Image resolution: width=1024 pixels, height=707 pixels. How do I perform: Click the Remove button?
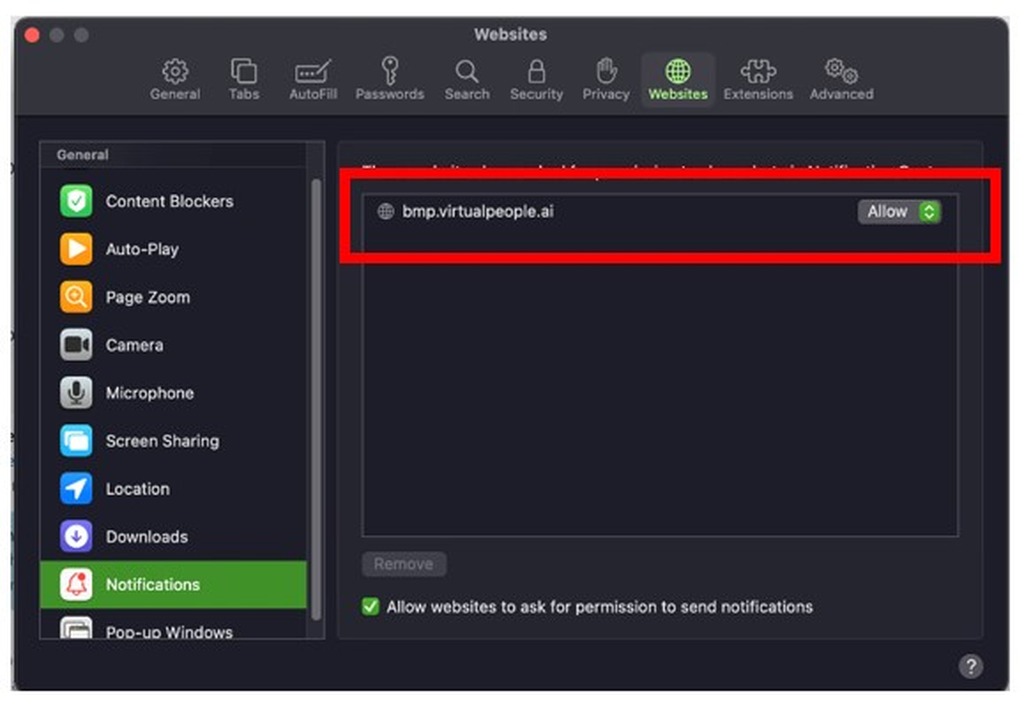pos(404,564)
